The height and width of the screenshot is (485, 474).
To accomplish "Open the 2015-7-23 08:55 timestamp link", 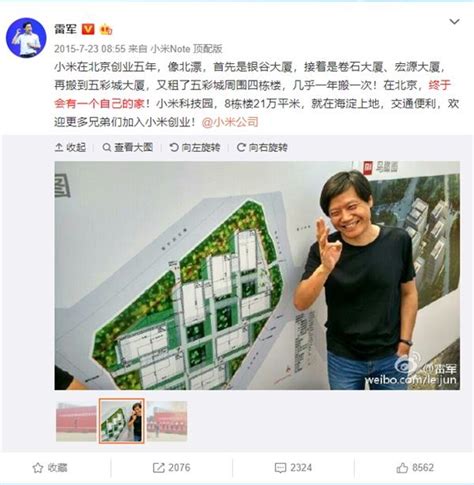I will 90,49.
